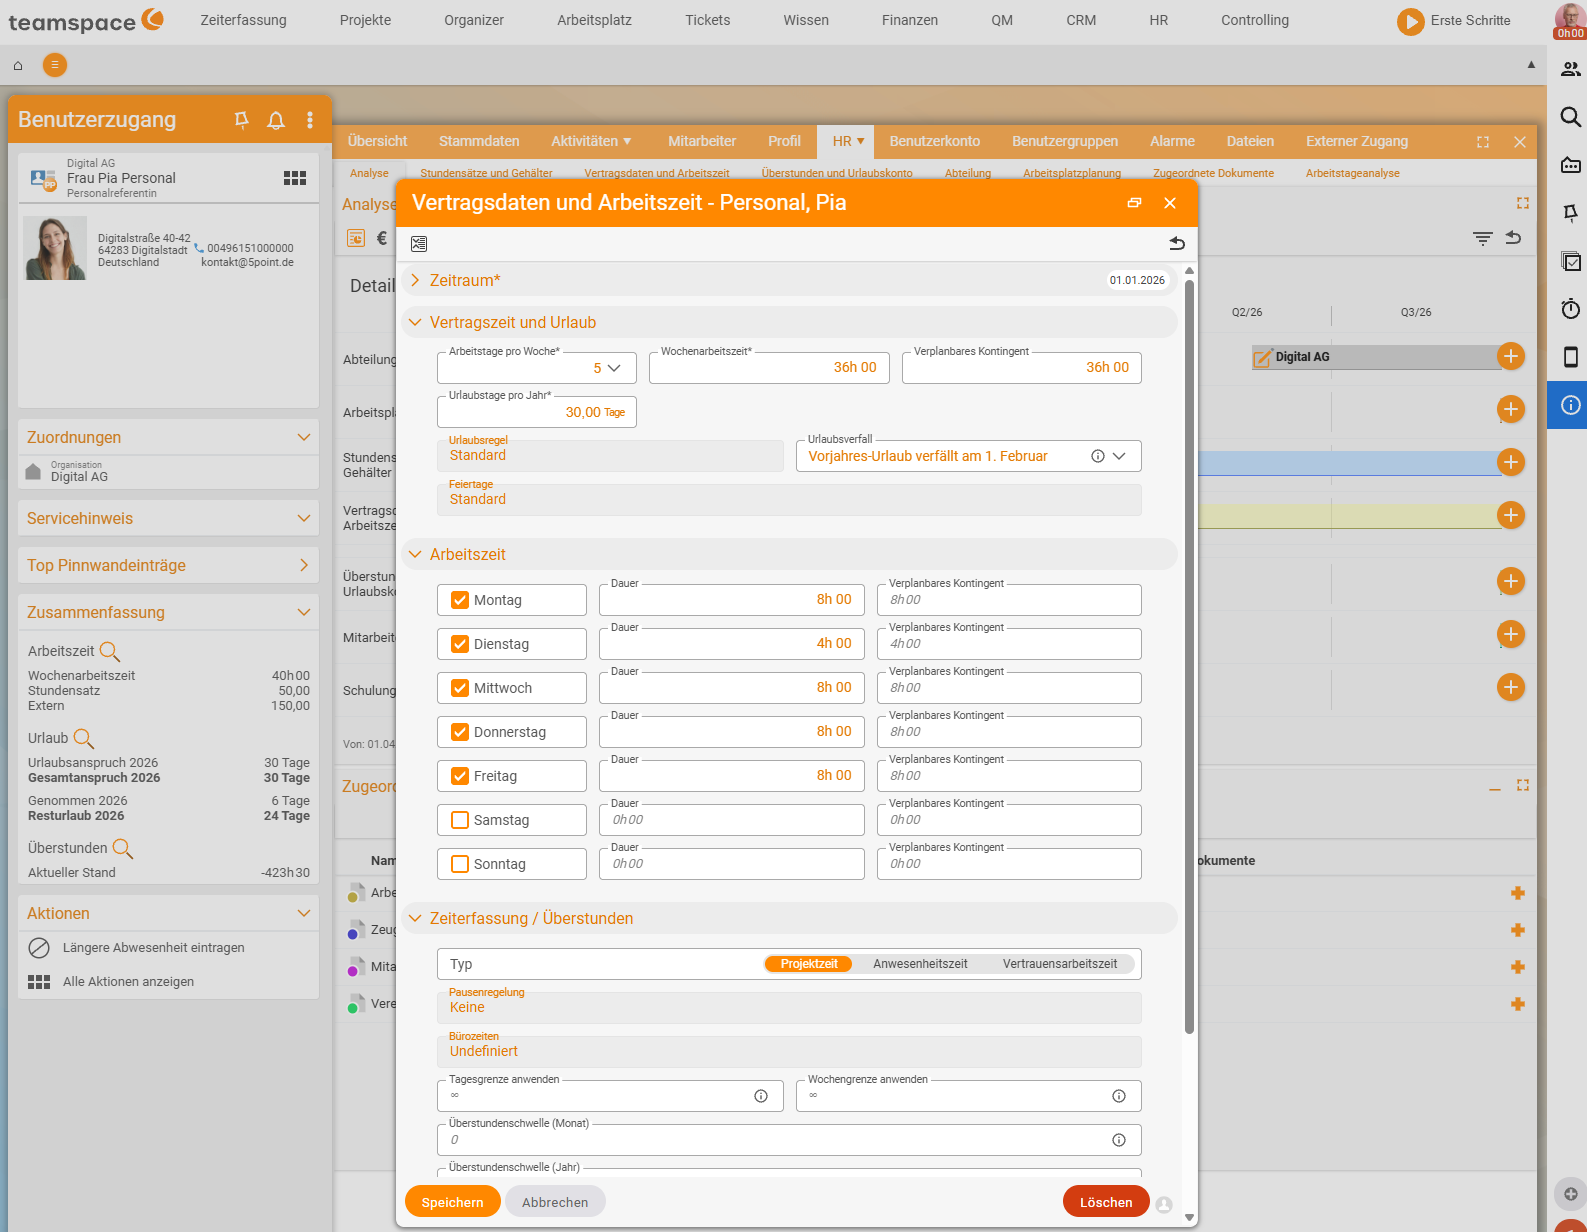Screen dimensions: 1587x1232
Task: Click the Urlaubstage pro Jahr field
Action: (x=536, y=412)
